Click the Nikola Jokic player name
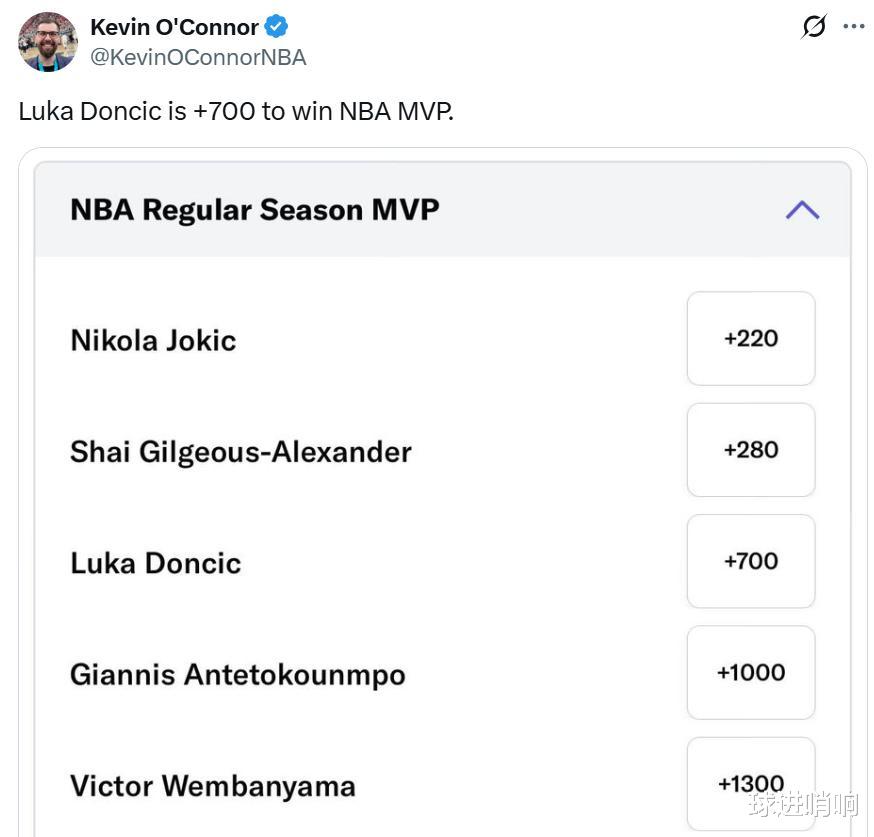This screenshot has height=837, width=874. point(153,340)
